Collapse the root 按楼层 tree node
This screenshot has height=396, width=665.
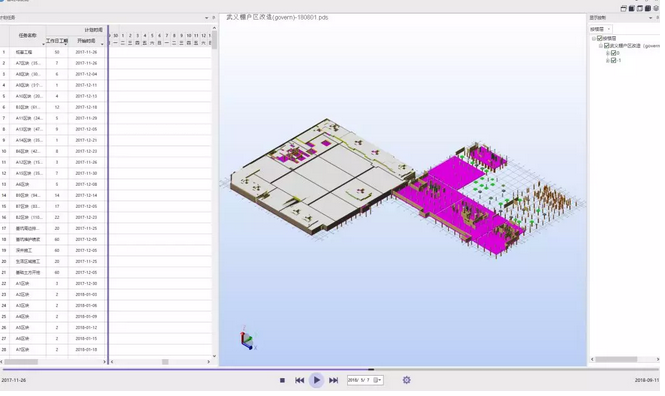pyautogui.click(x=594, y=39)
